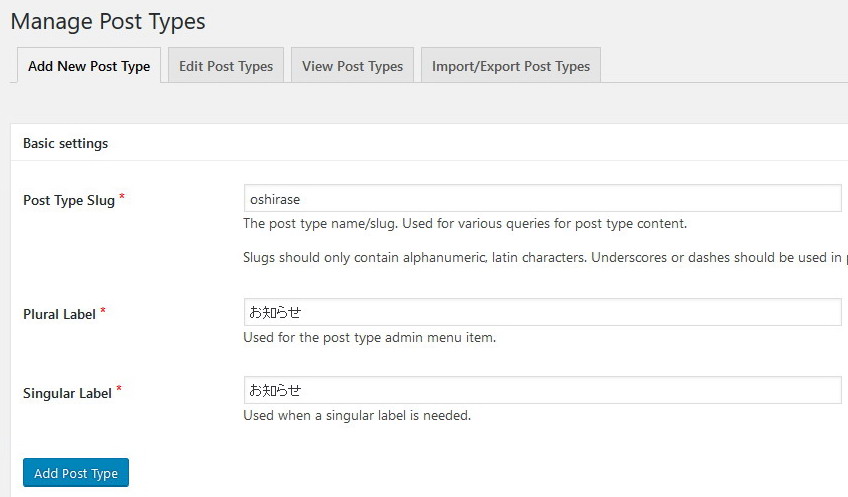Click the red asterisk beside Plural Label
Image resolution: width=848 pixels, height=497 pixels.
[103, 311]
